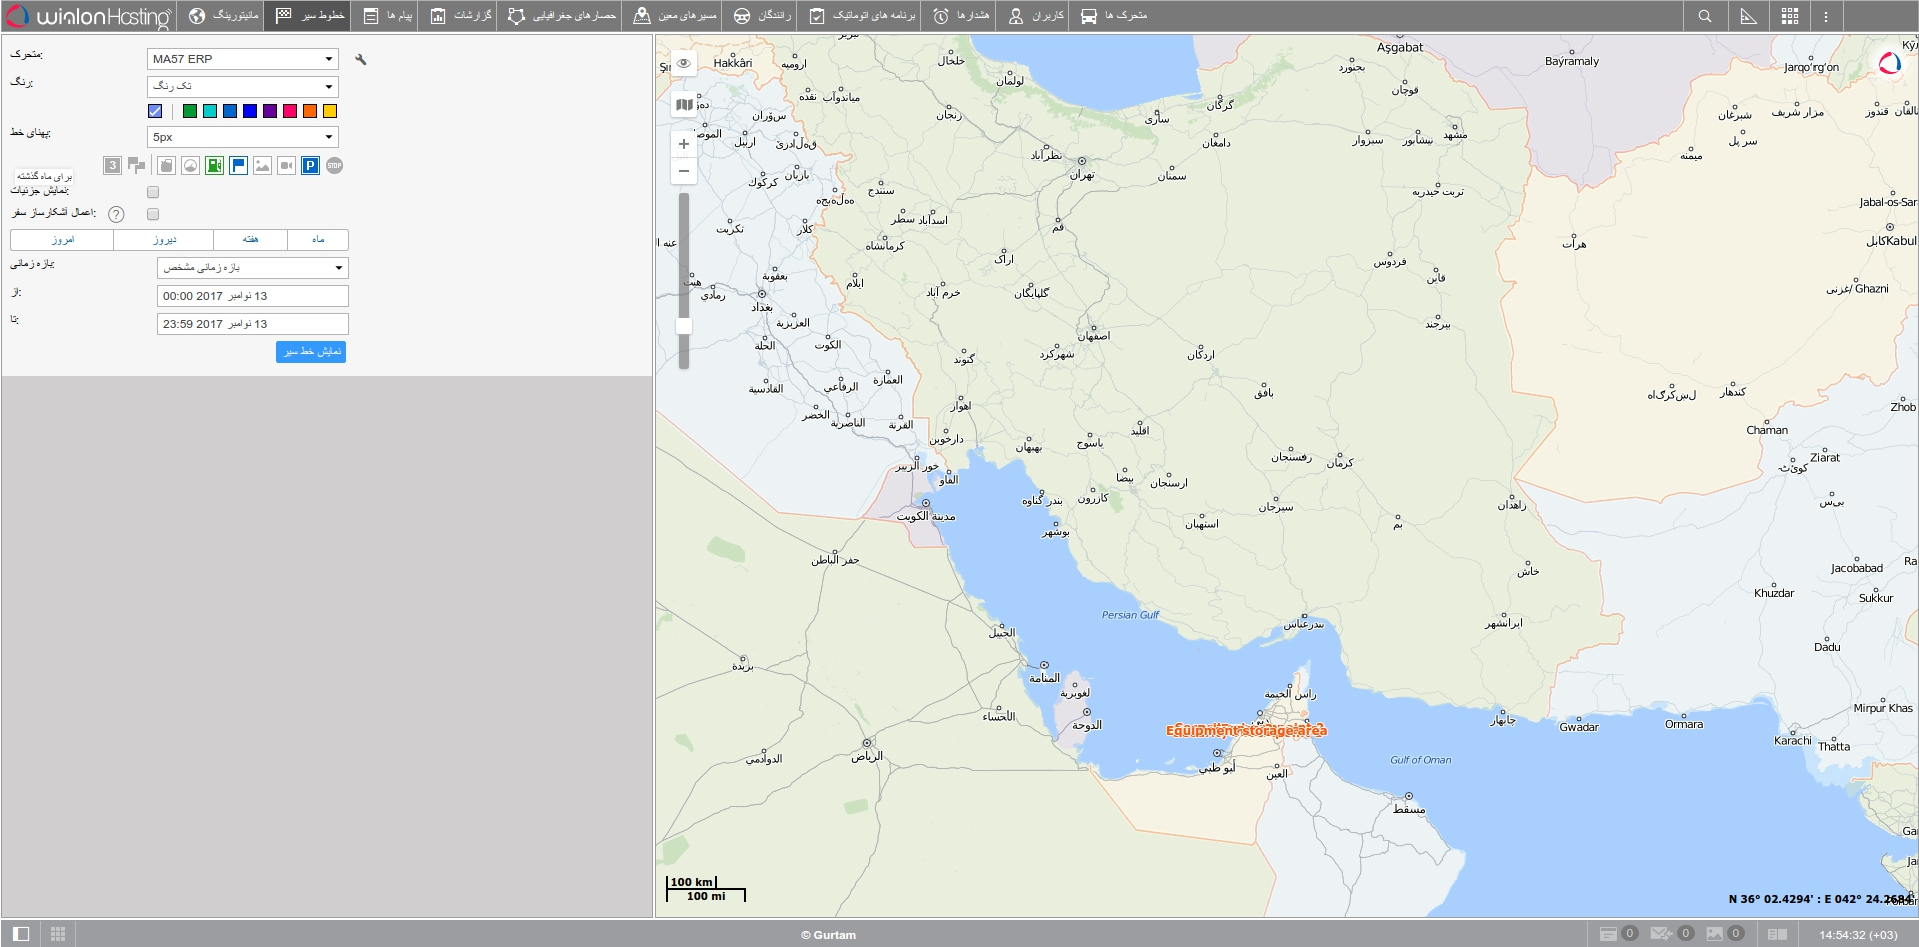Pick the green color swatch
Image resolution: width=1919 pixels, height=947 pixels.
tap(188, 111)
